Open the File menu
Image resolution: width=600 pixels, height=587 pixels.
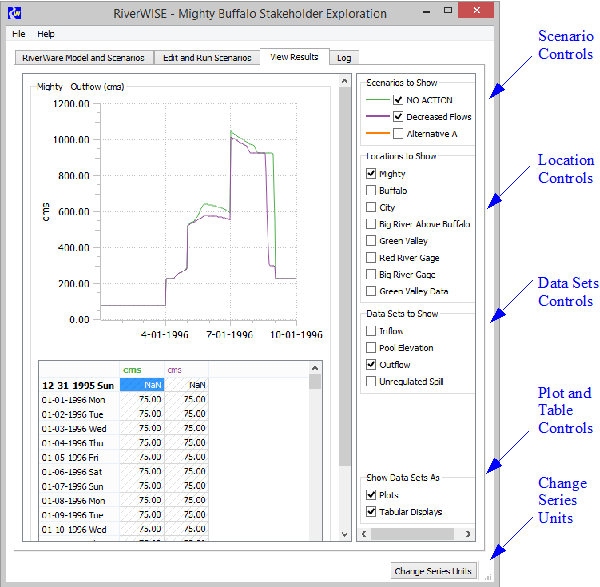19,34
